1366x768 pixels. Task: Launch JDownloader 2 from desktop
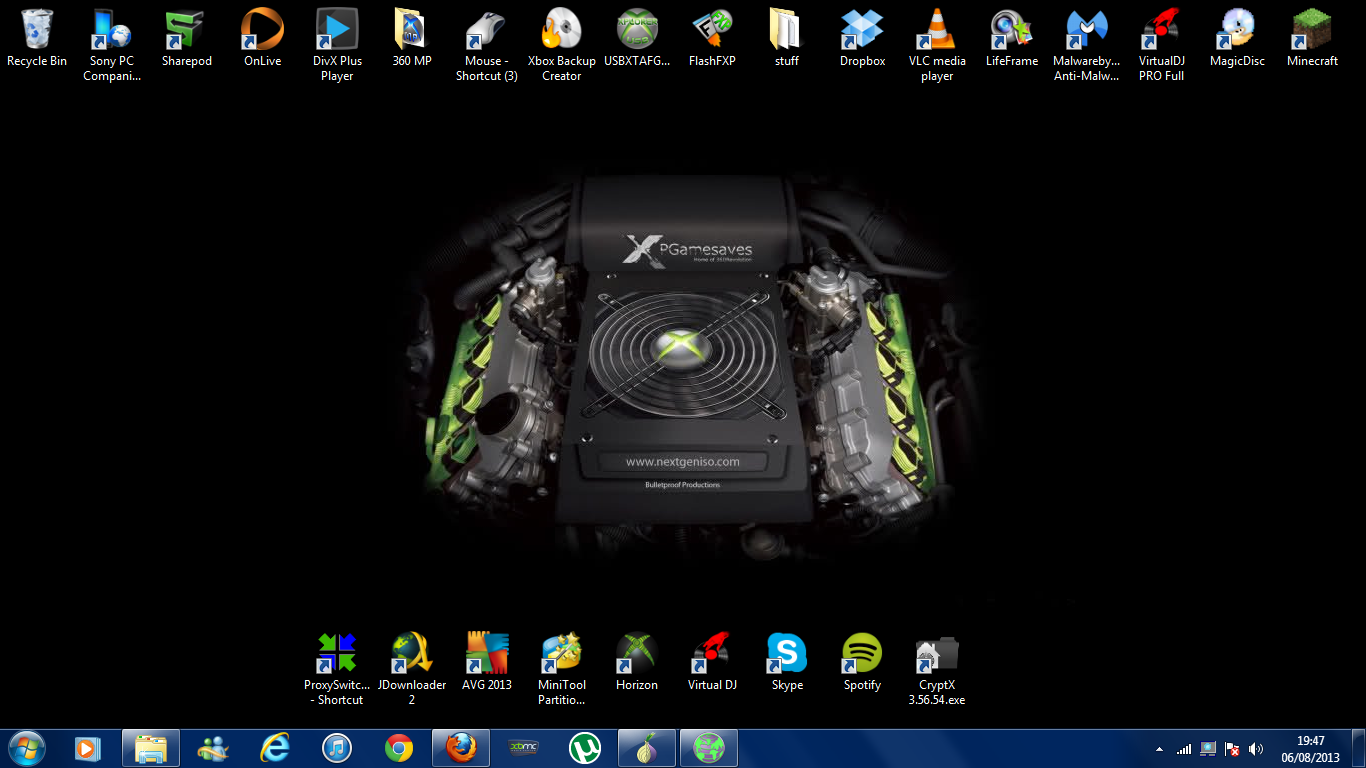[x=412, y=654]
